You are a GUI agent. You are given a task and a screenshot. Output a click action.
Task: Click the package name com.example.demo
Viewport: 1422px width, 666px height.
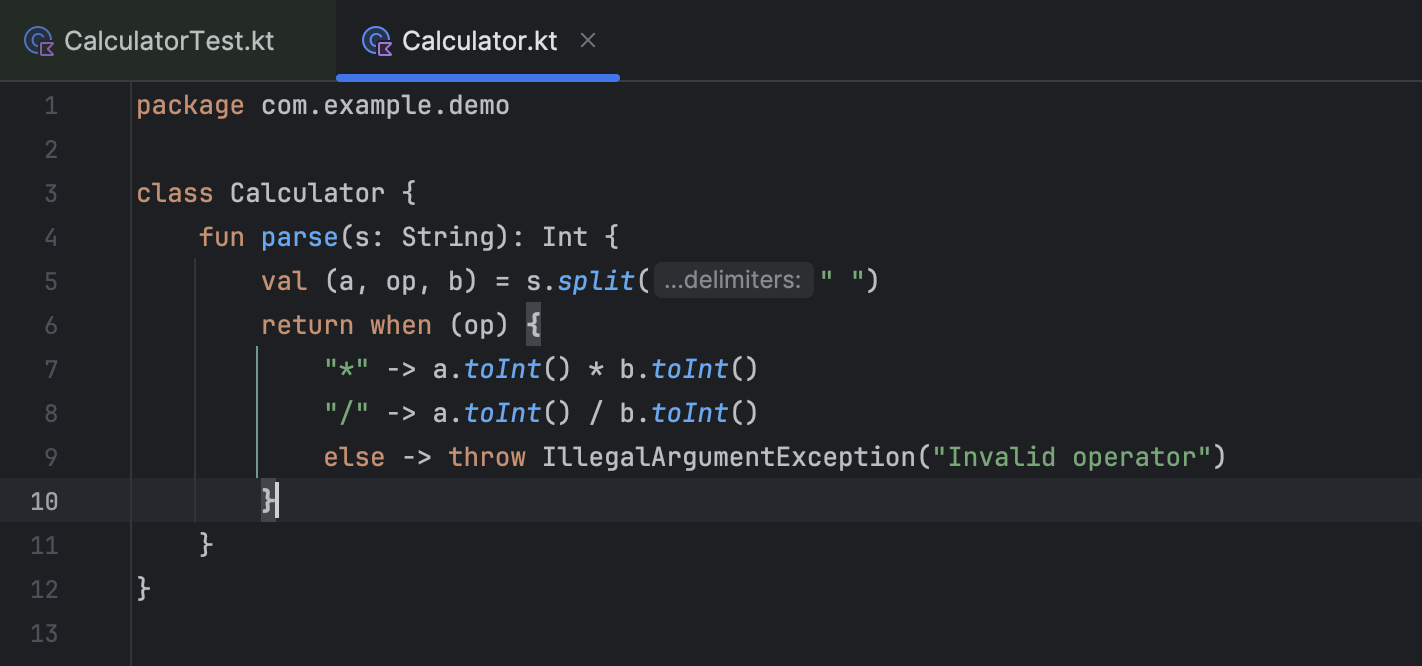pos(385,105)
